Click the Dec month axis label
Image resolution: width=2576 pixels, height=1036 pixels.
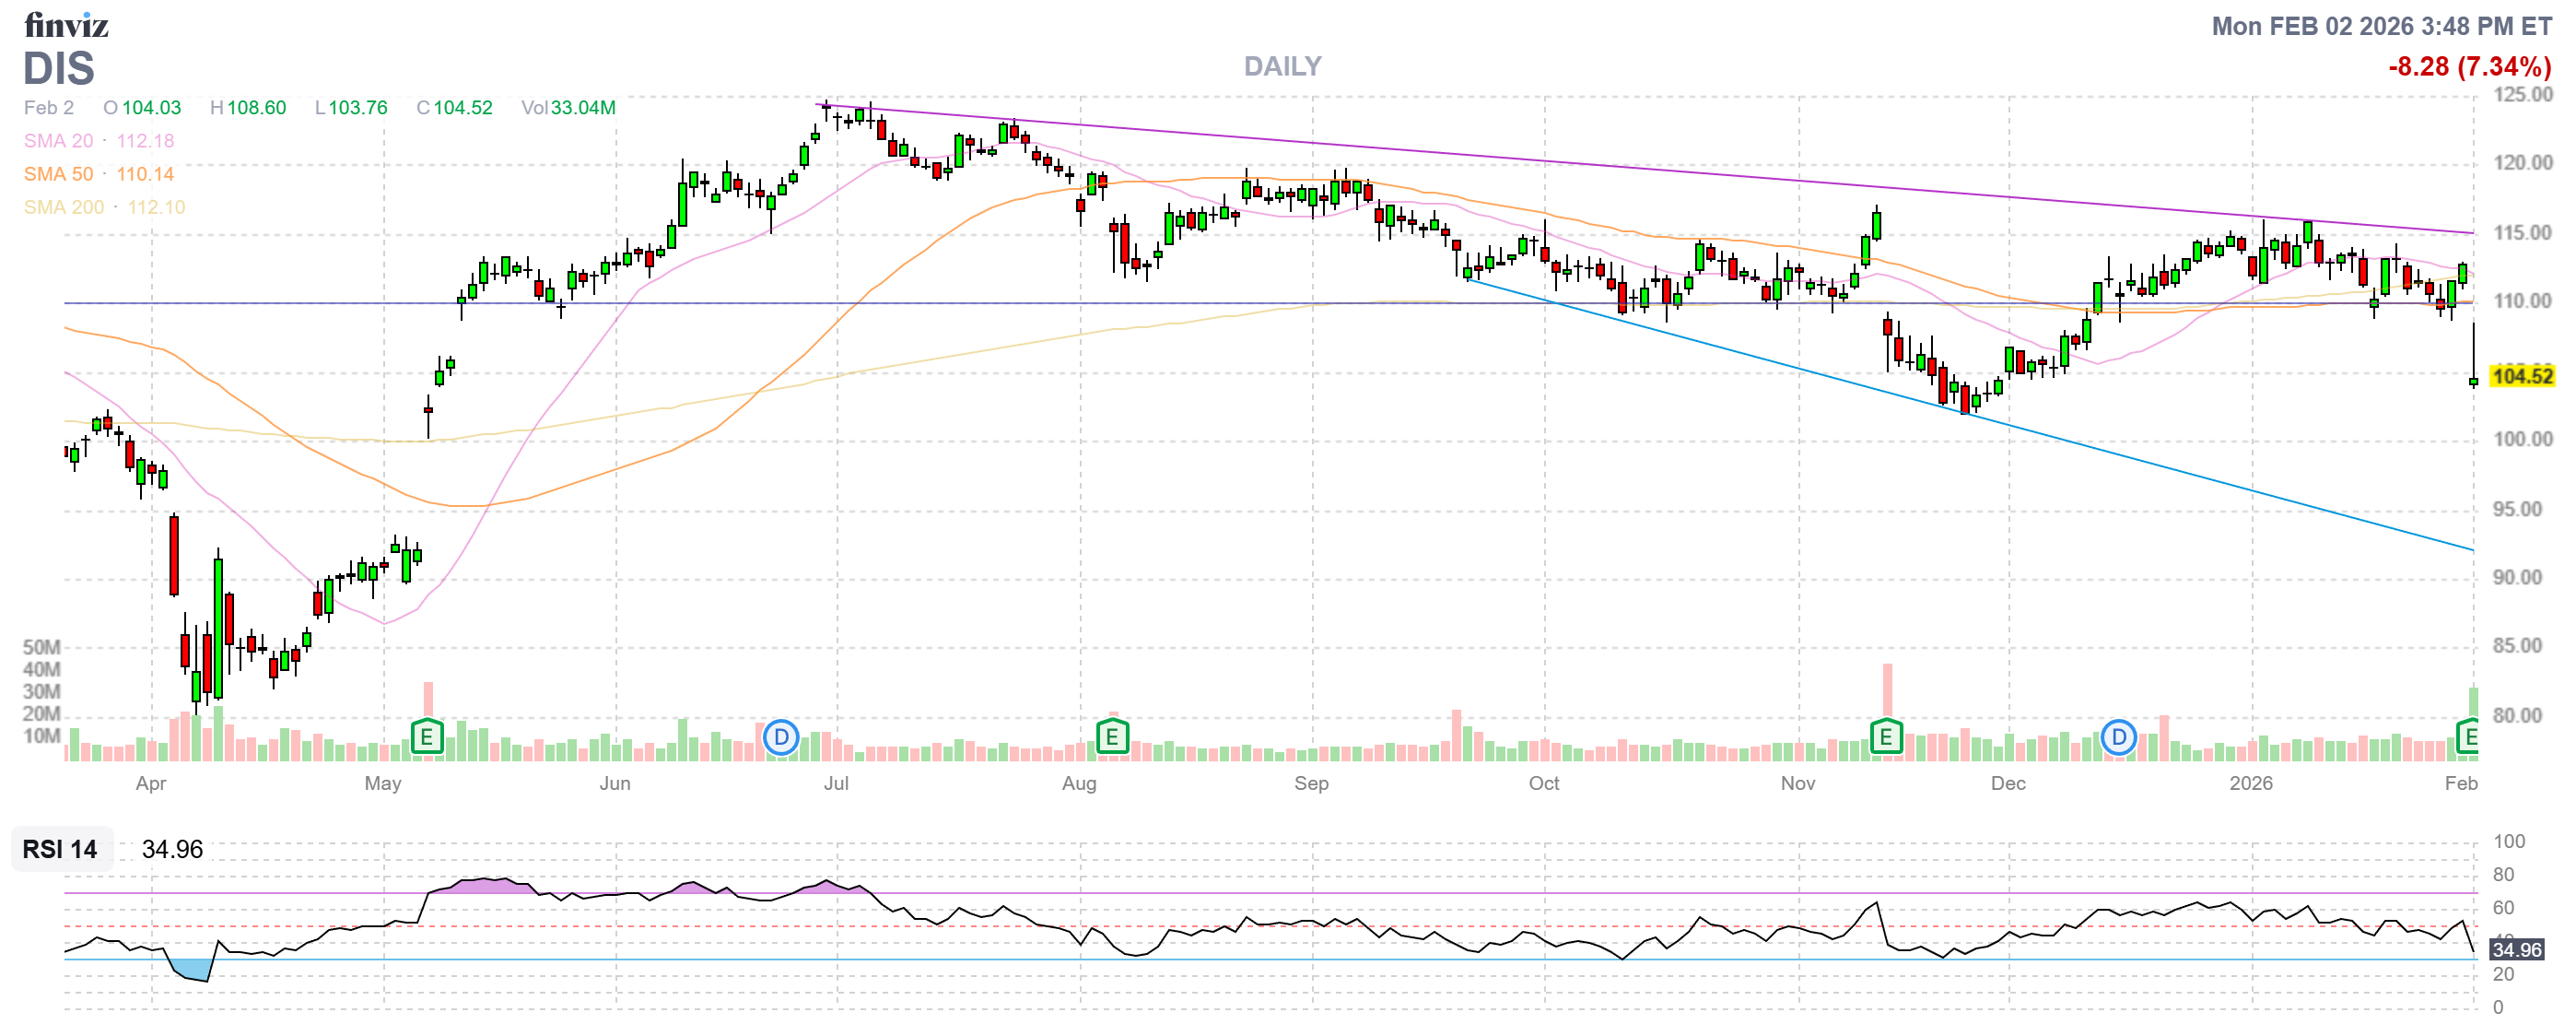pos(2007,783)
